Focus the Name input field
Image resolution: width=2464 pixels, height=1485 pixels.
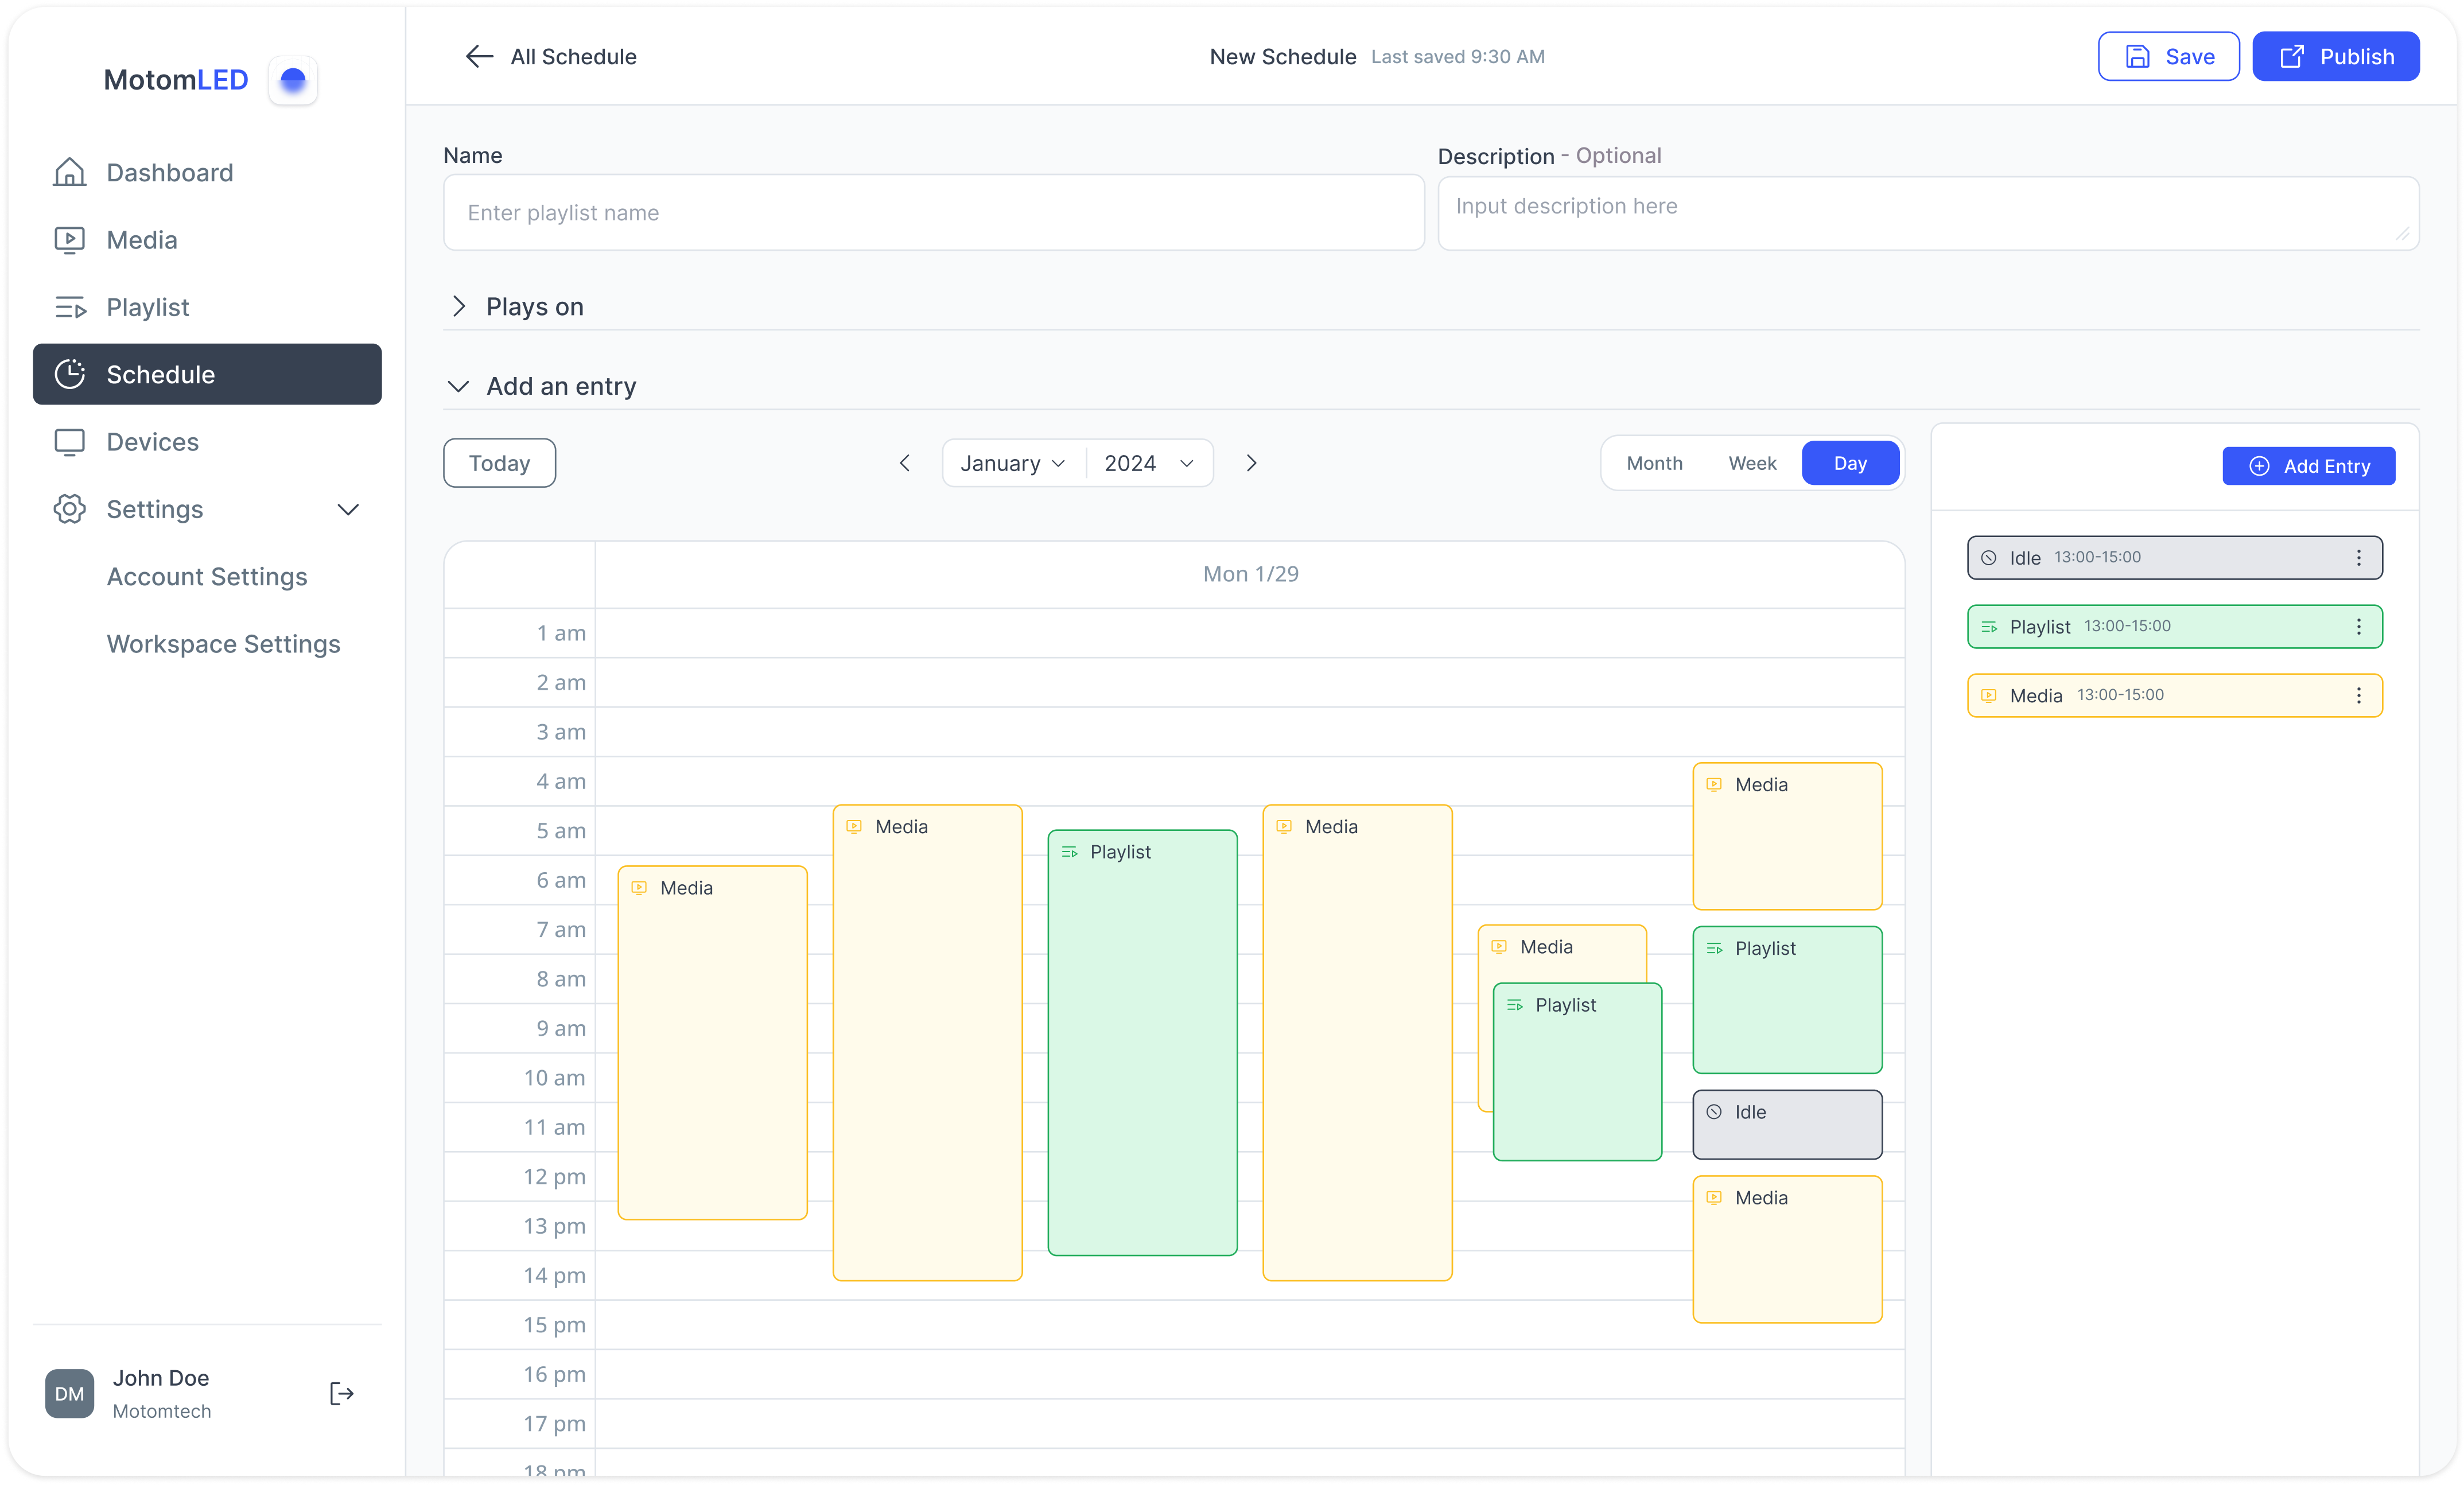pyautogui.click(x=933, y=212)
